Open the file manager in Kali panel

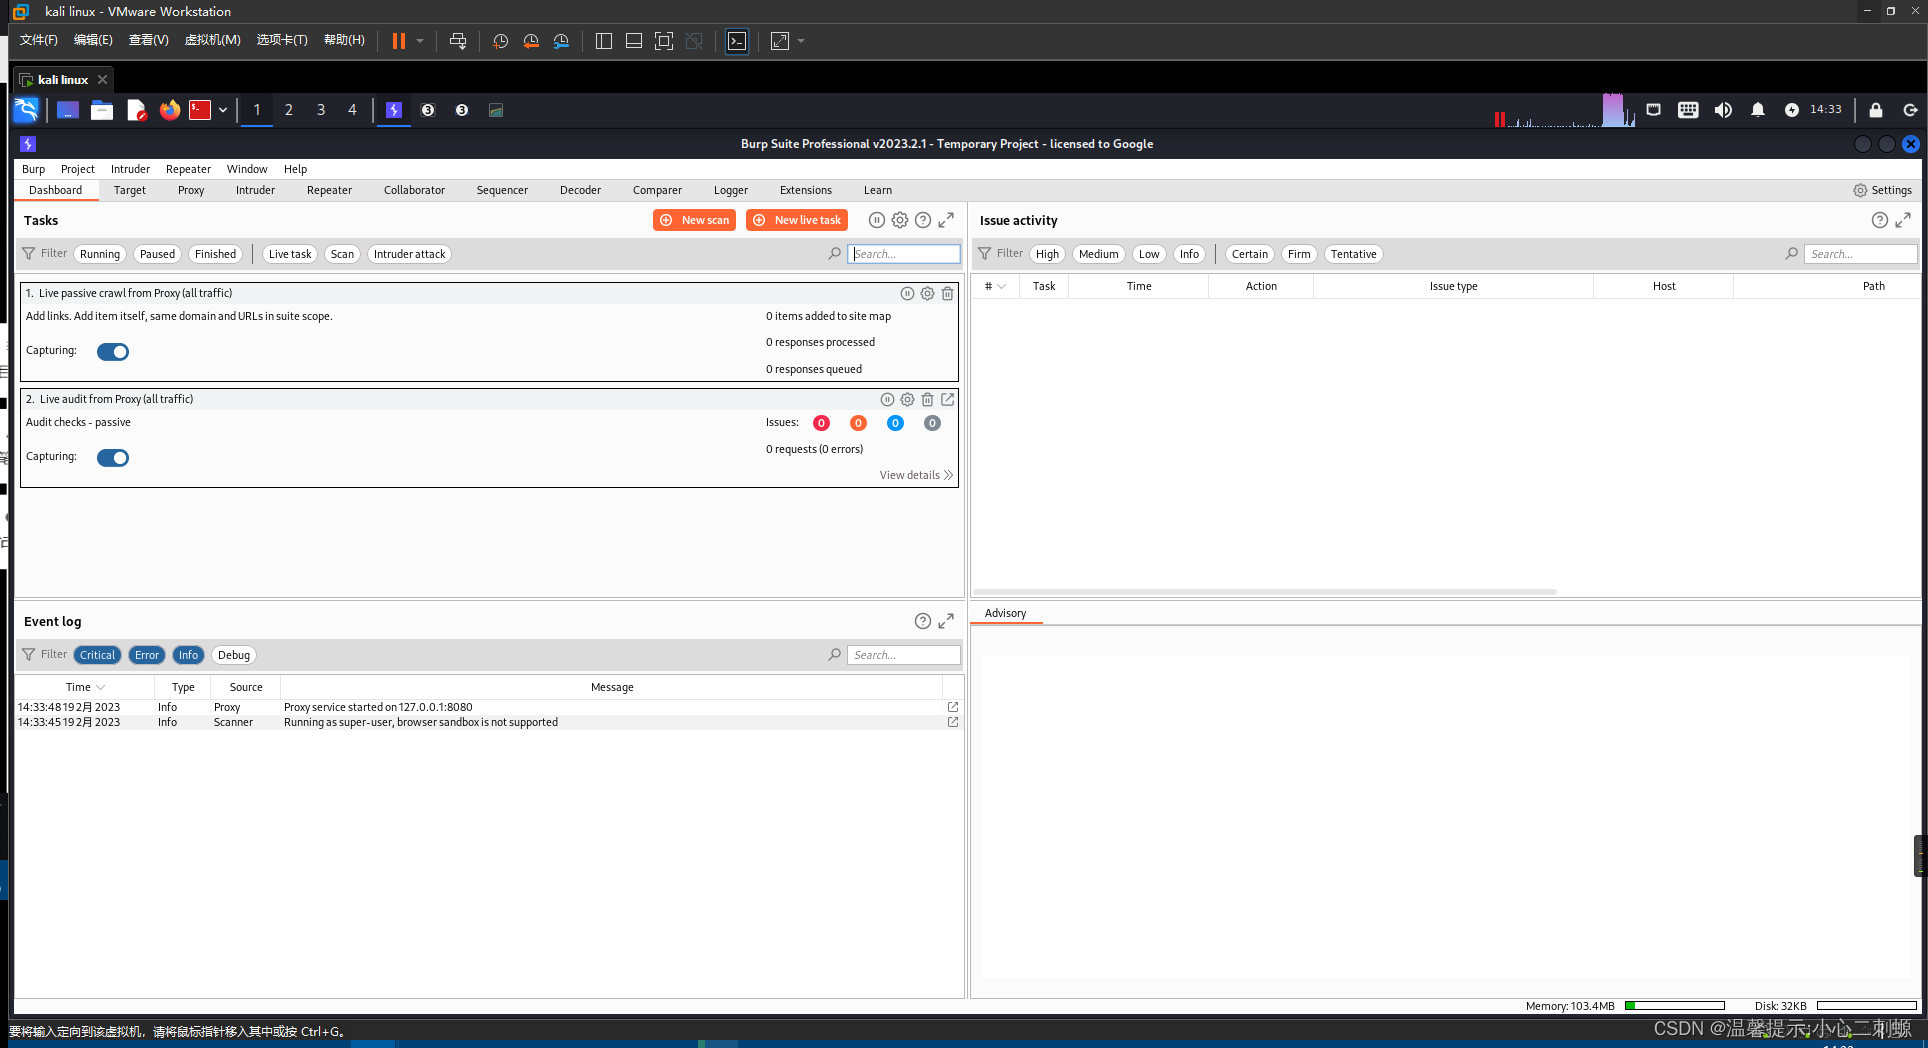pos(102,110)
